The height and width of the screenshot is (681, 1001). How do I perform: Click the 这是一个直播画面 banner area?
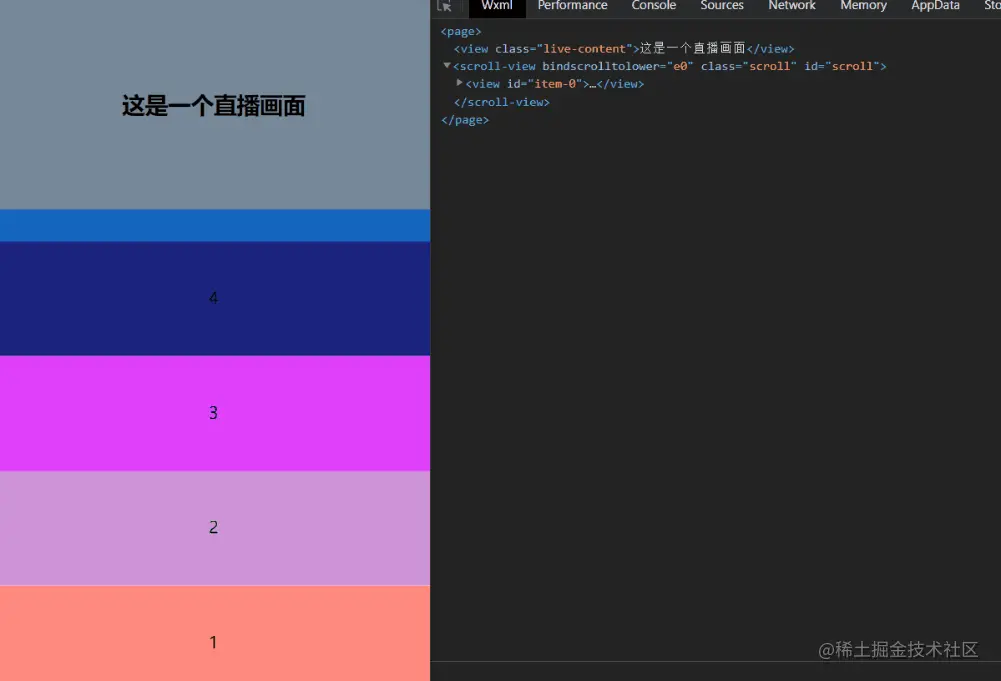click(x=213, y=105)
